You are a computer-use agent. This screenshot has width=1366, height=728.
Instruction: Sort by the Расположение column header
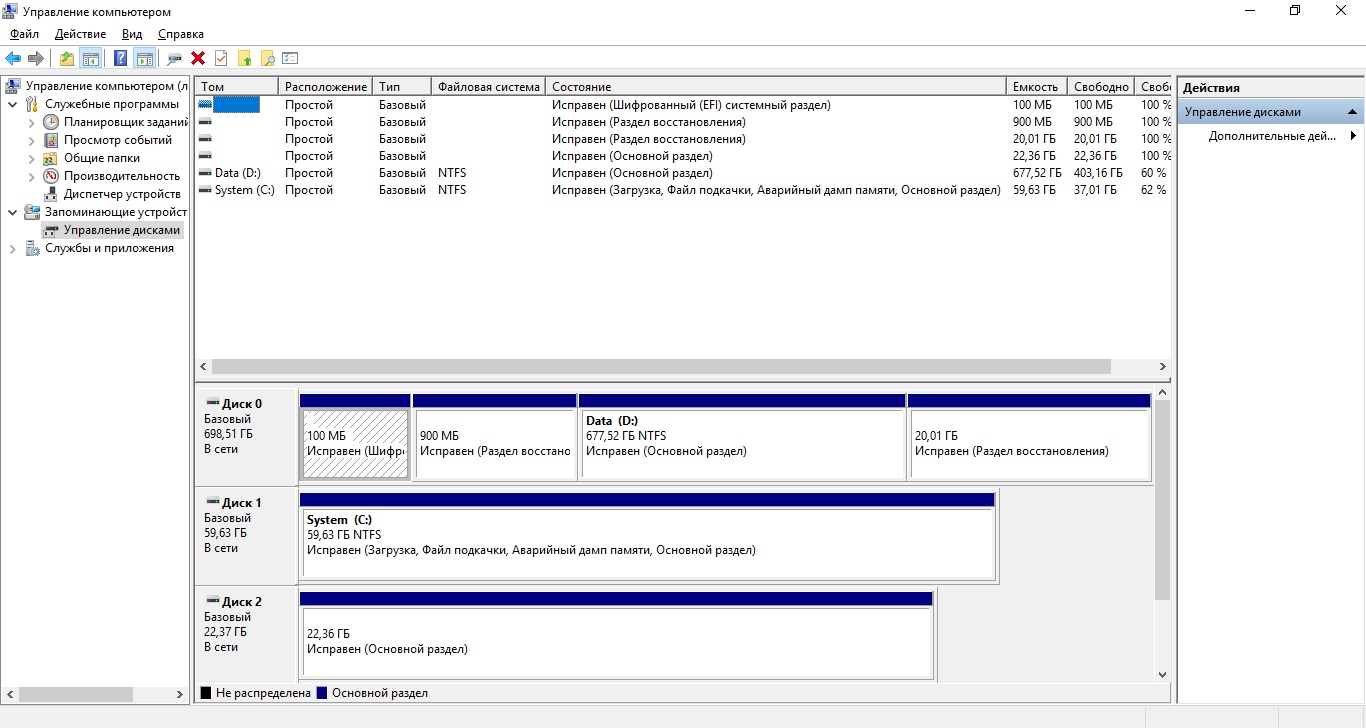pos(326,87)
